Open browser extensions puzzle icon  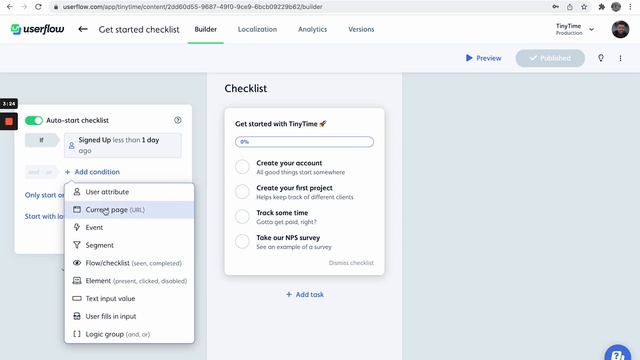[x=601, y=7]
